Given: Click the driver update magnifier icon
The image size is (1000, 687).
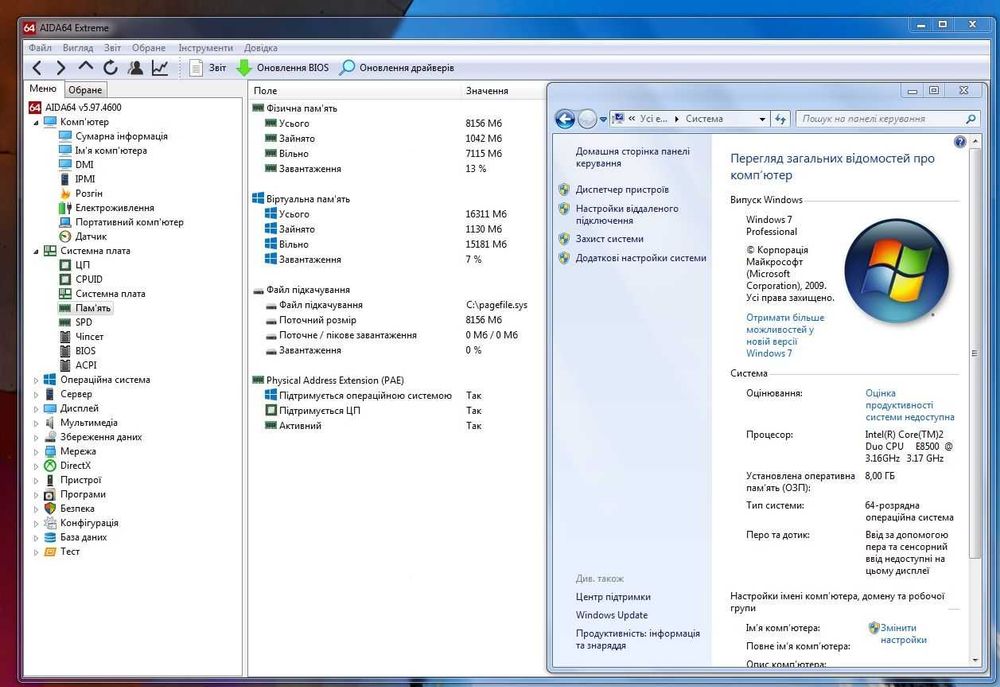Looking at the screenshot, I should coord(347,68).
